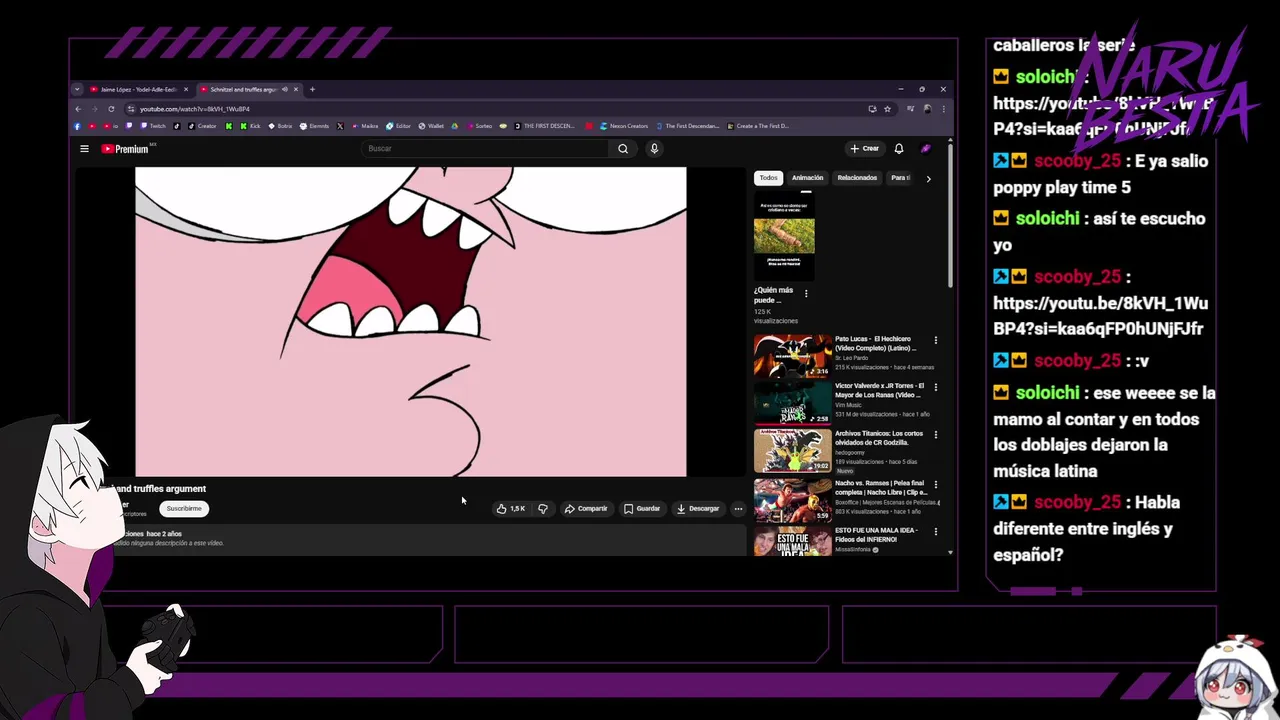Like the video with thumbs-up button
This screenshot has height=720, width=1280.
click(510, 508)
